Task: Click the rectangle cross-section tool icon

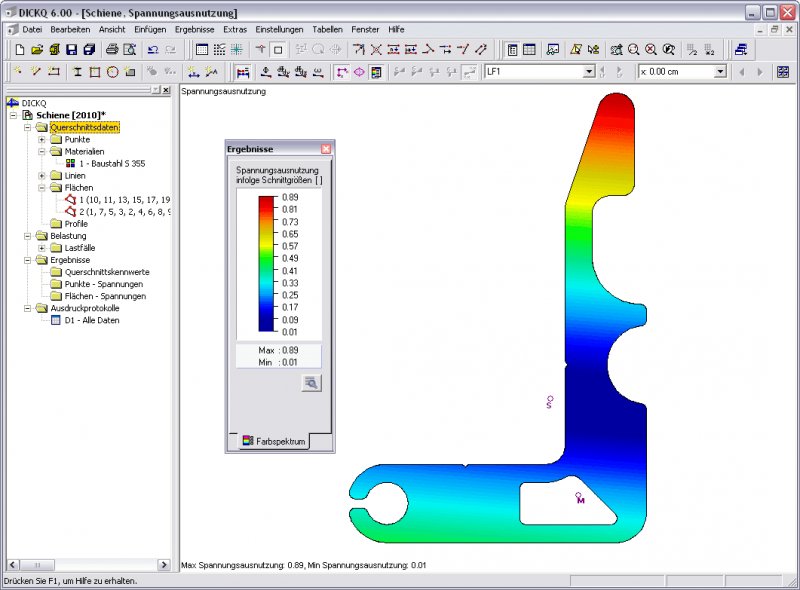Action: (x=95, y=72)
